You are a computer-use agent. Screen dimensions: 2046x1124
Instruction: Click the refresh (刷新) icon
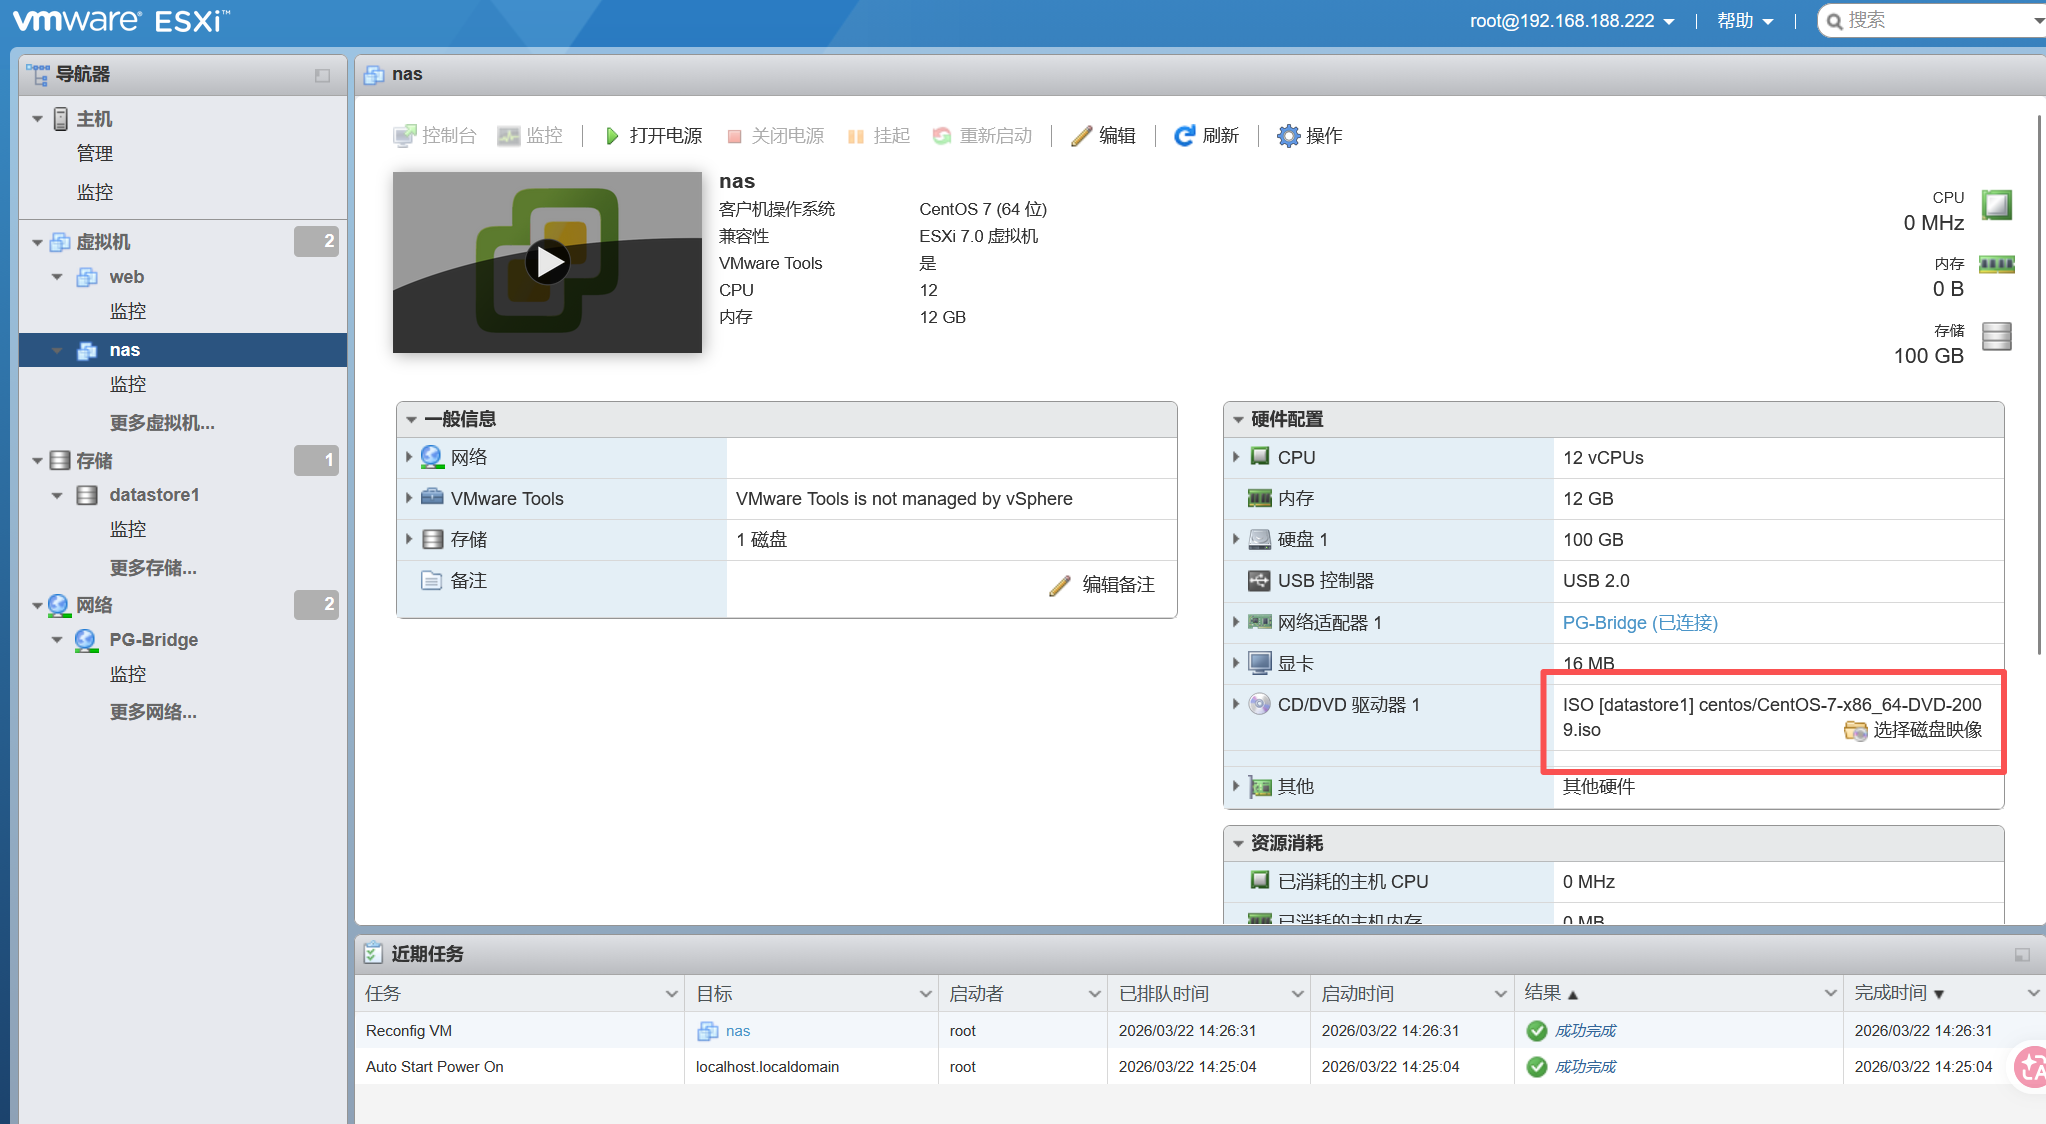coord(1184,136)
